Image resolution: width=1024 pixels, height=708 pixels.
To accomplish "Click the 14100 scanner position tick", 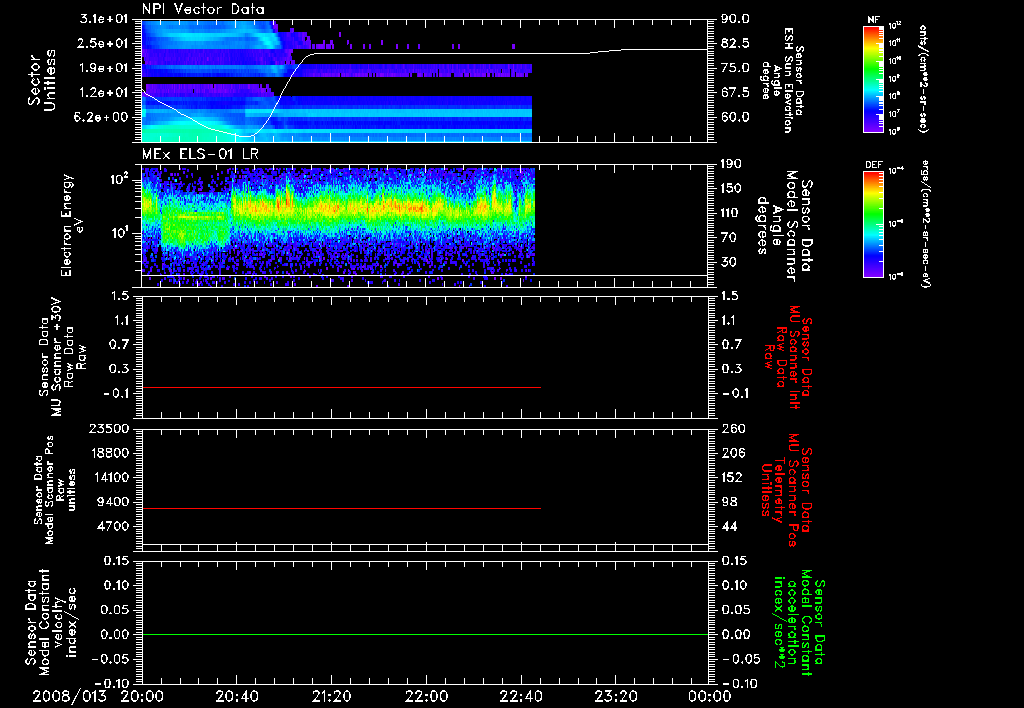I will [111, 477].
